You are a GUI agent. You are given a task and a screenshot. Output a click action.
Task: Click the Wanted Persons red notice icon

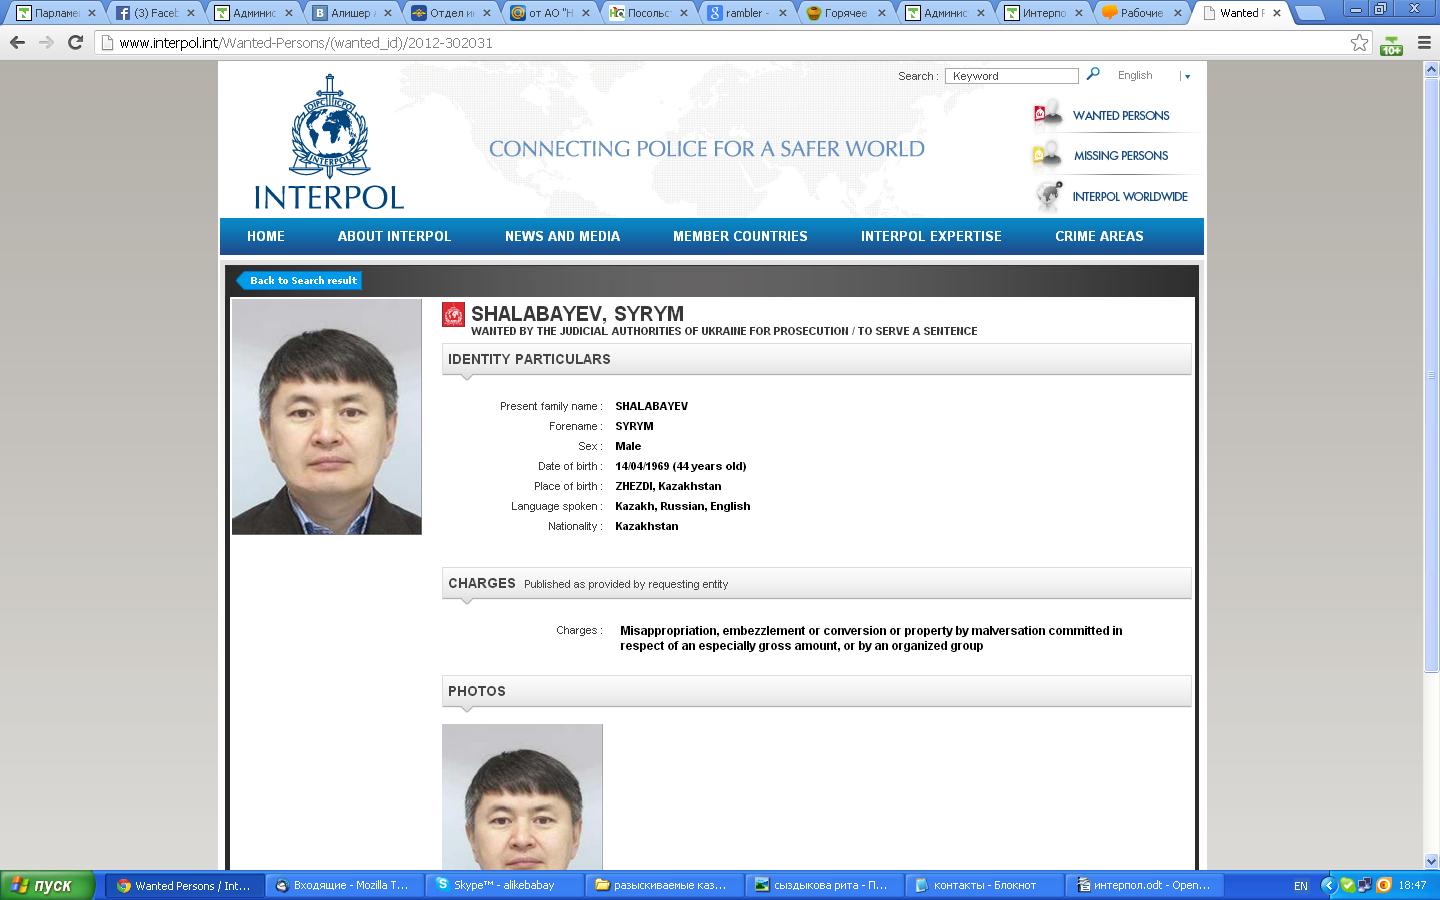tap(1046, 114)
